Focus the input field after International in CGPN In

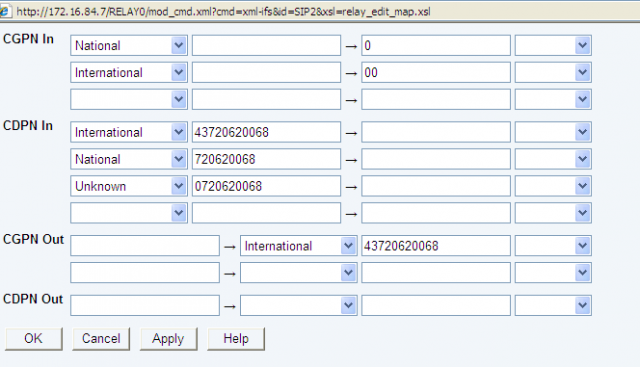(266, 73)
